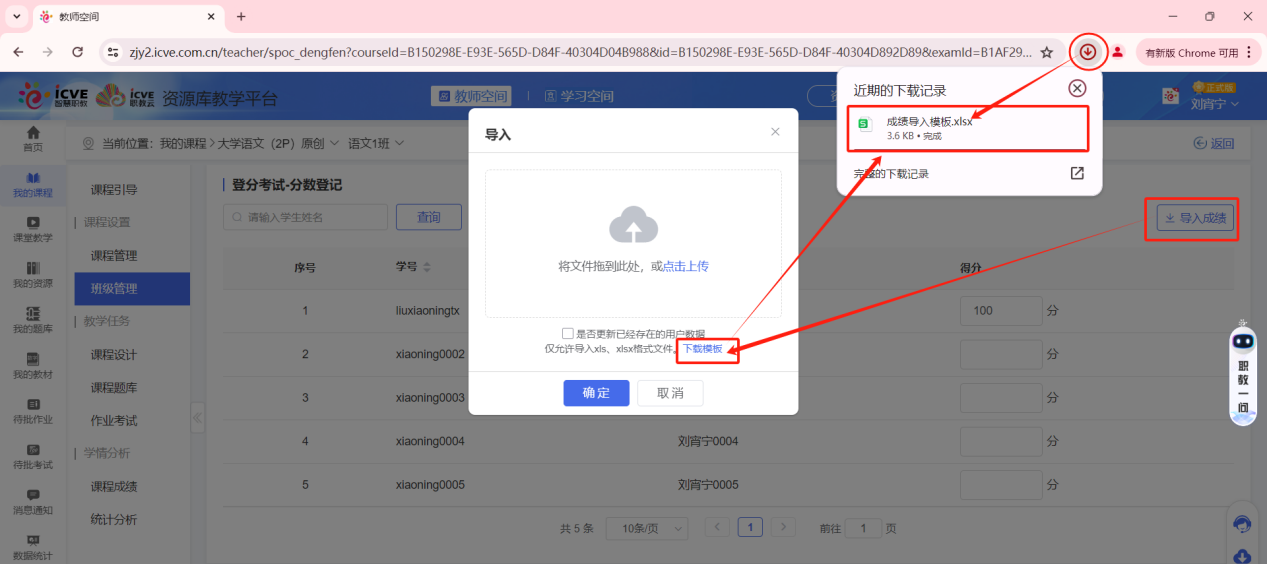
Task: Open the 首页 home icon in sidebar
Action: pos(33,133)
